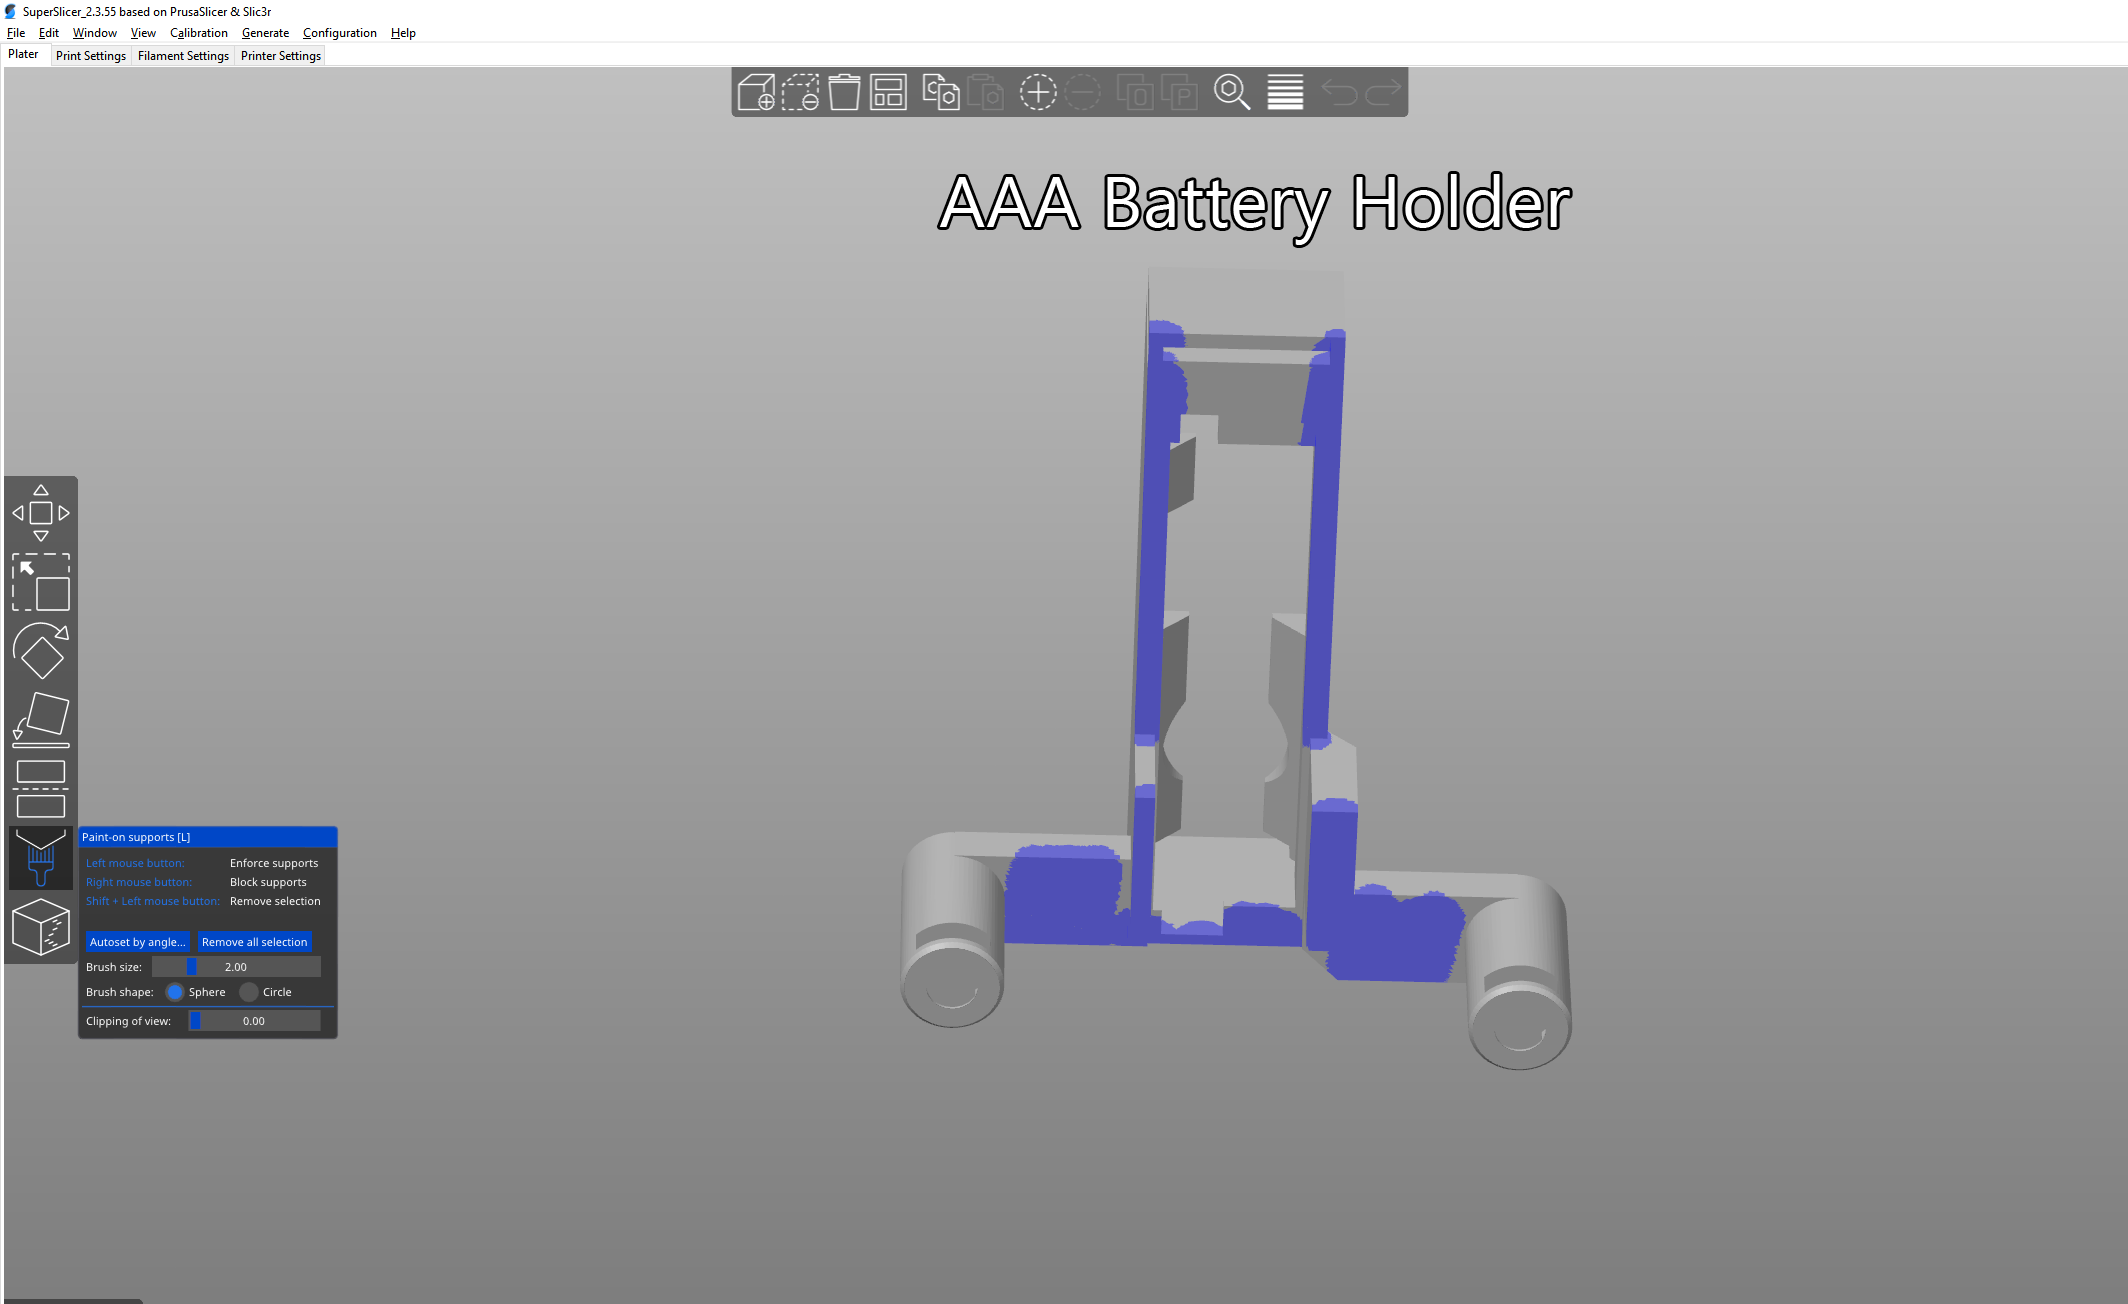
Task: Select the Rotate tool
Action: point(40,651)
